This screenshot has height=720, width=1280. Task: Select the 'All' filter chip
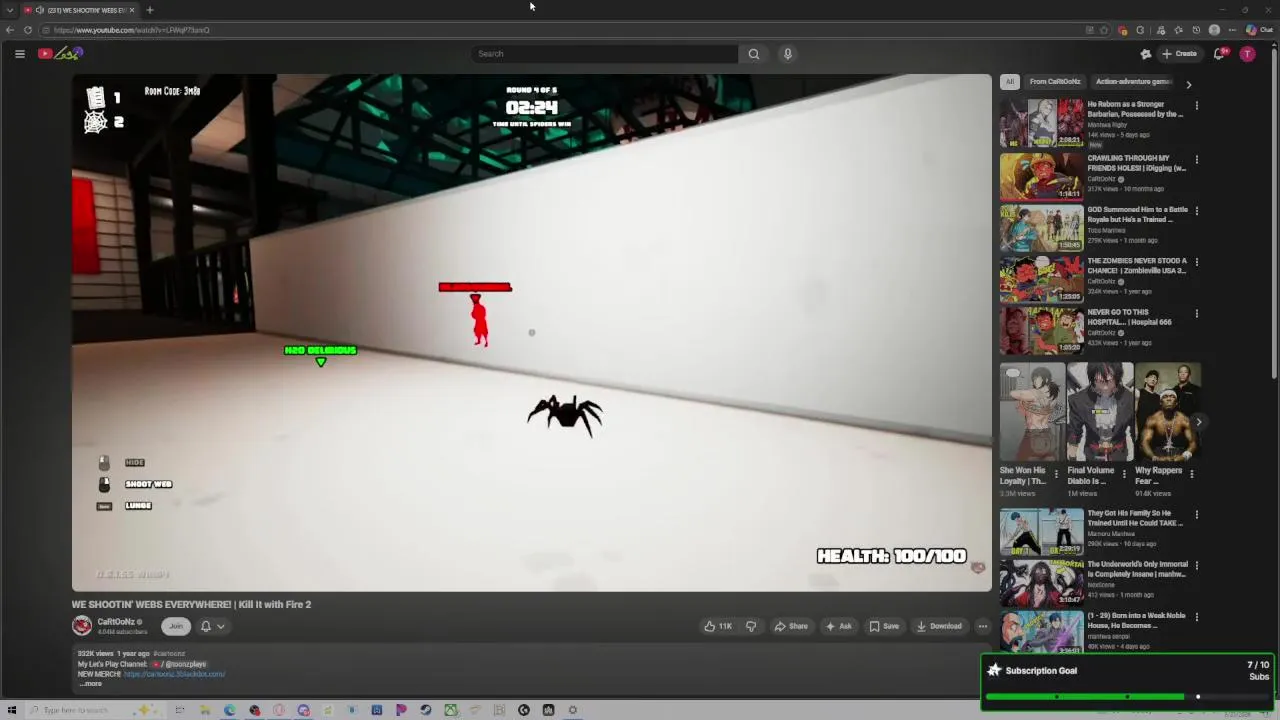tap(1010, 82)
